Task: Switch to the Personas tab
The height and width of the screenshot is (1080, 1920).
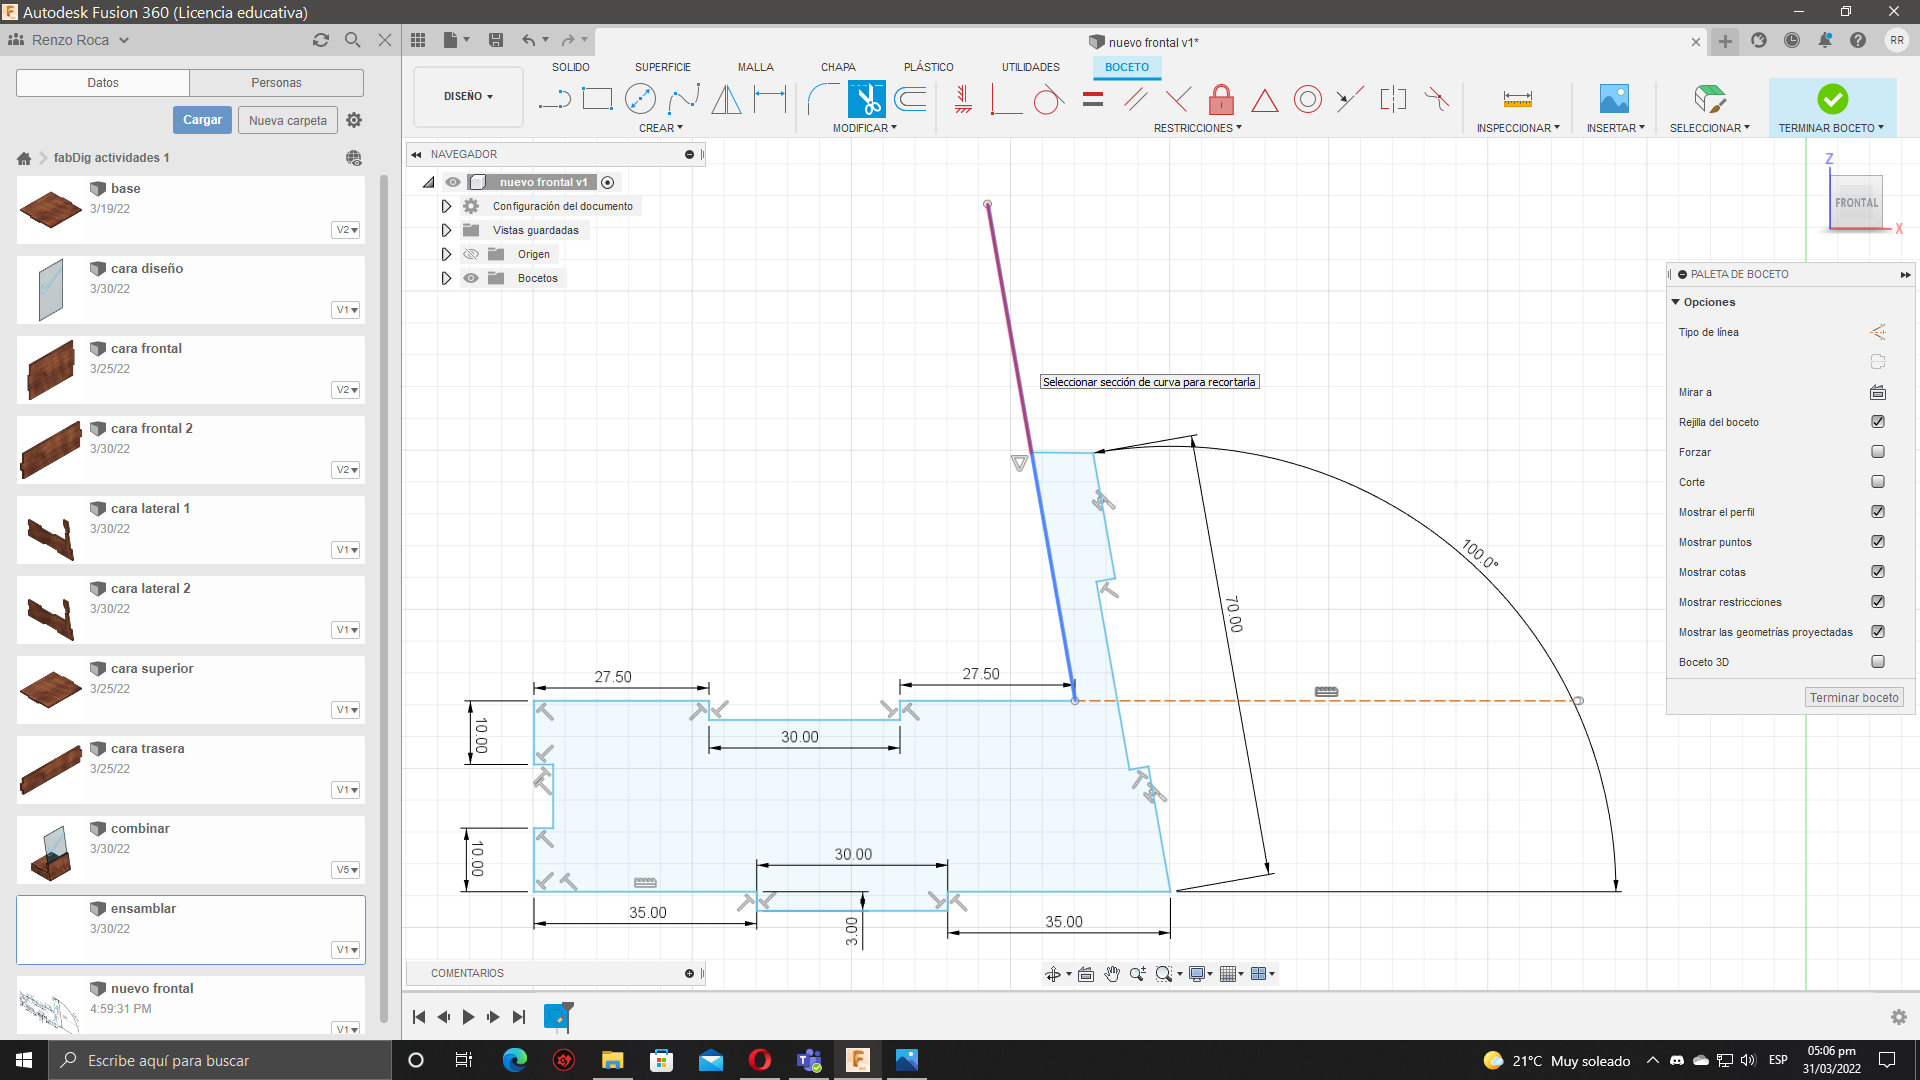Action: tap(276, 83)
